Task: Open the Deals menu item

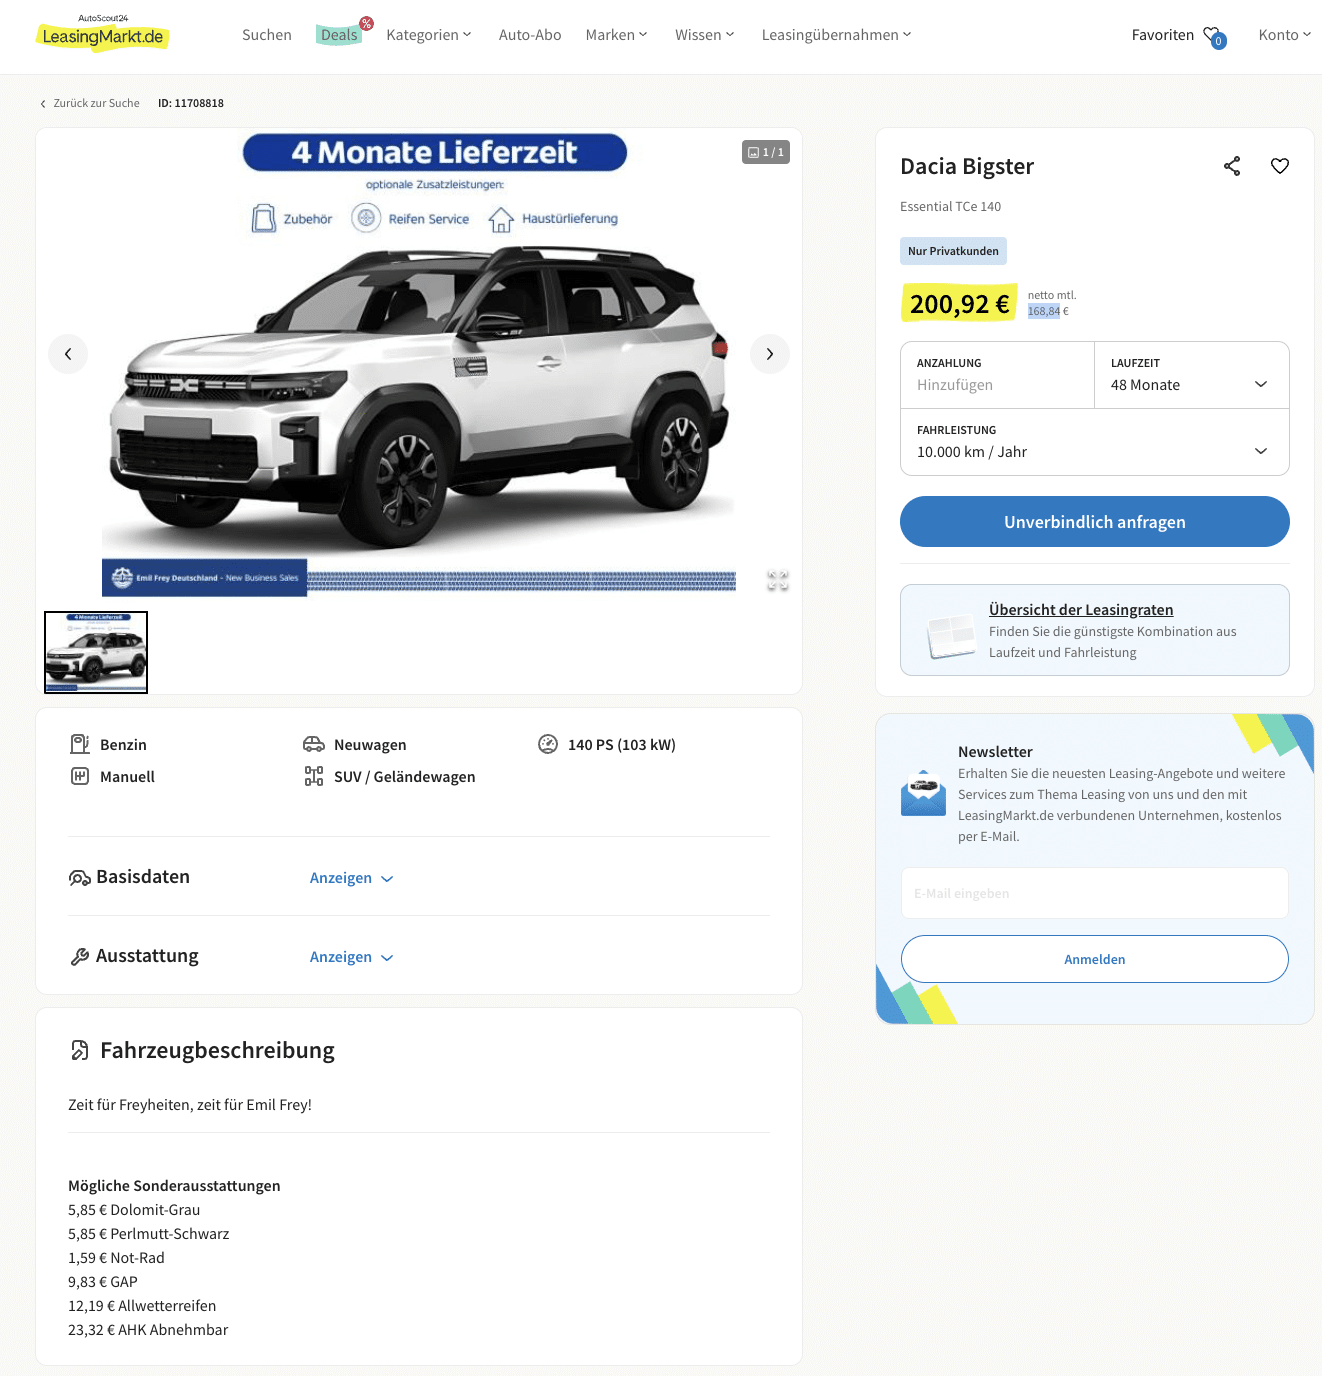Action: [x=339, y=35]
